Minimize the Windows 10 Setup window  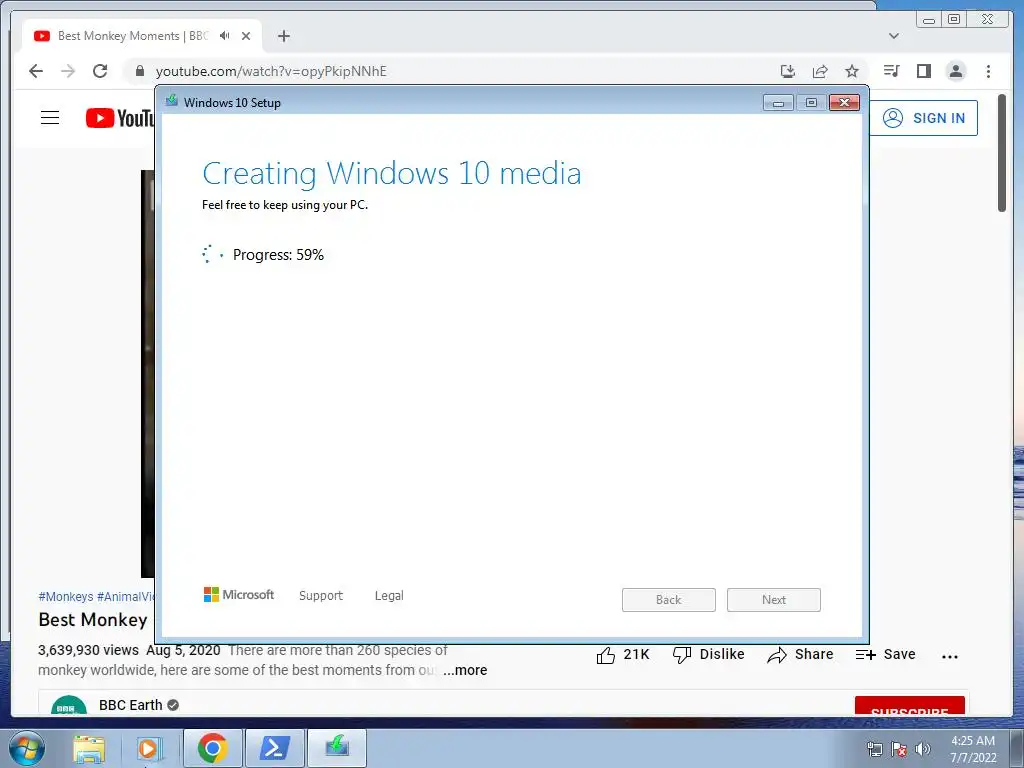(778, 103)
